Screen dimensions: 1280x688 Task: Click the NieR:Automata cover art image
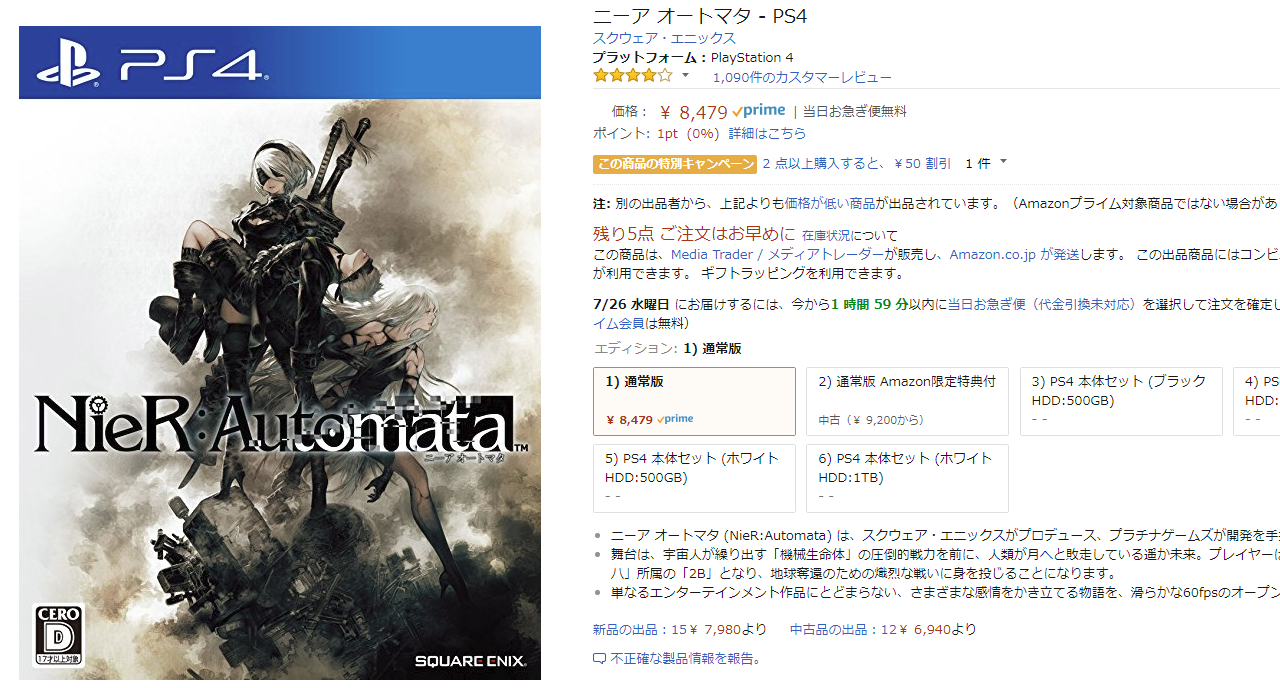click(x=280, y=353)
